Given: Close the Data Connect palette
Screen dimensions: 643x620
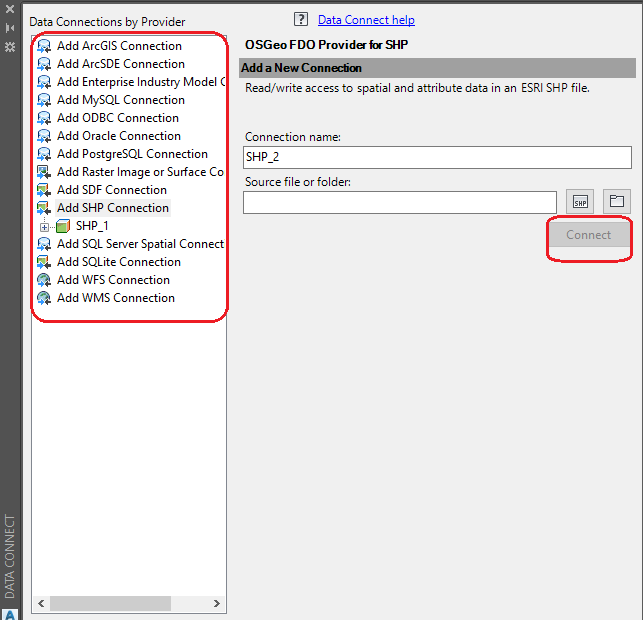Looking at the screenshot, I should point(10,9).
